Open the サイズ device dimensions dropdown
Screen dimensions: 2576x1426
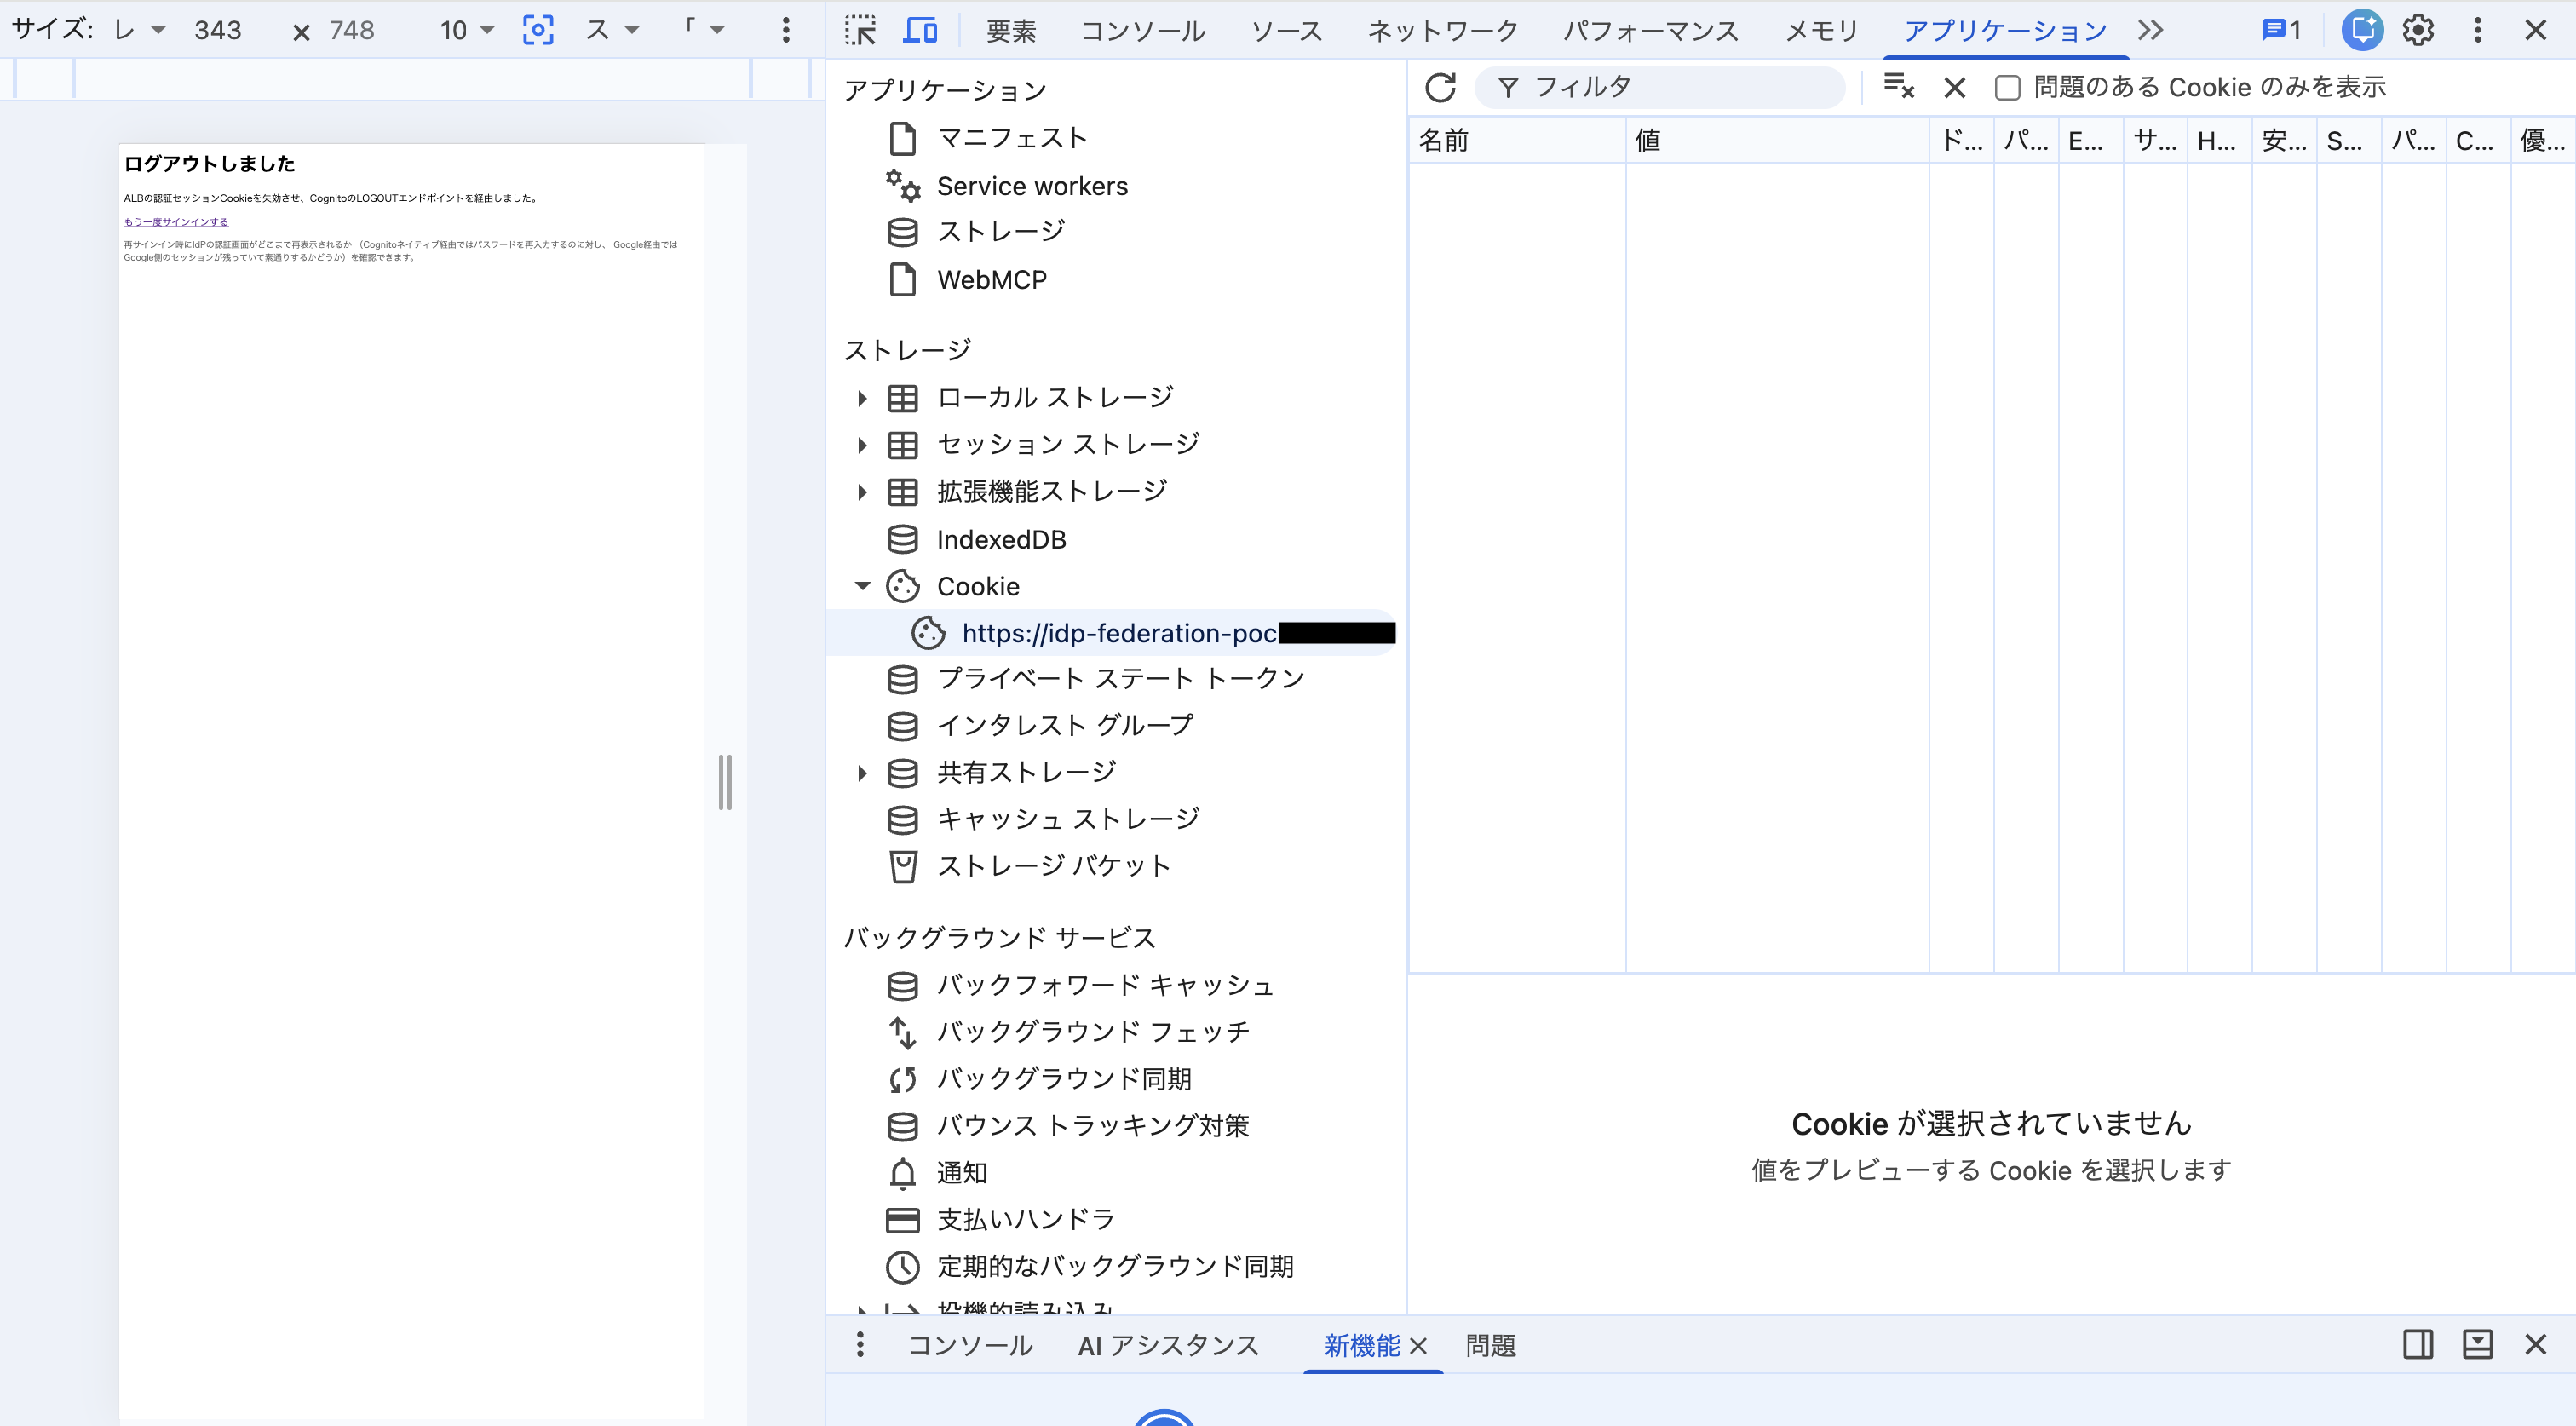pyautogui.click(x=139, y=30)
